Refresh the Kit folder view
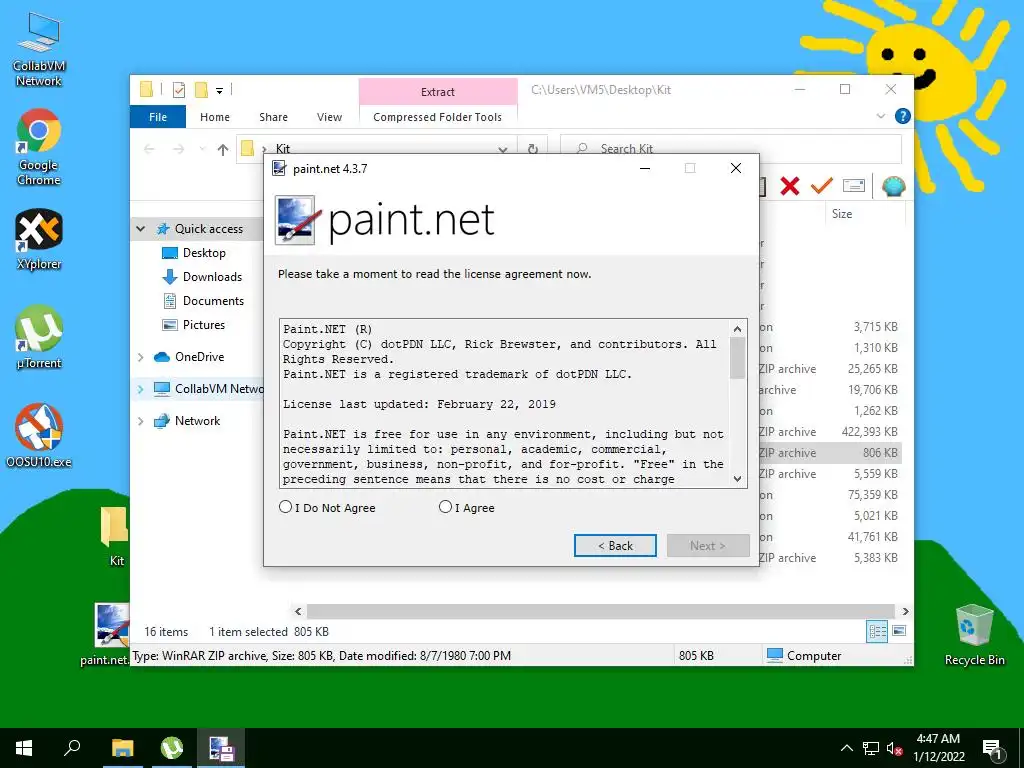 (533, 150)
